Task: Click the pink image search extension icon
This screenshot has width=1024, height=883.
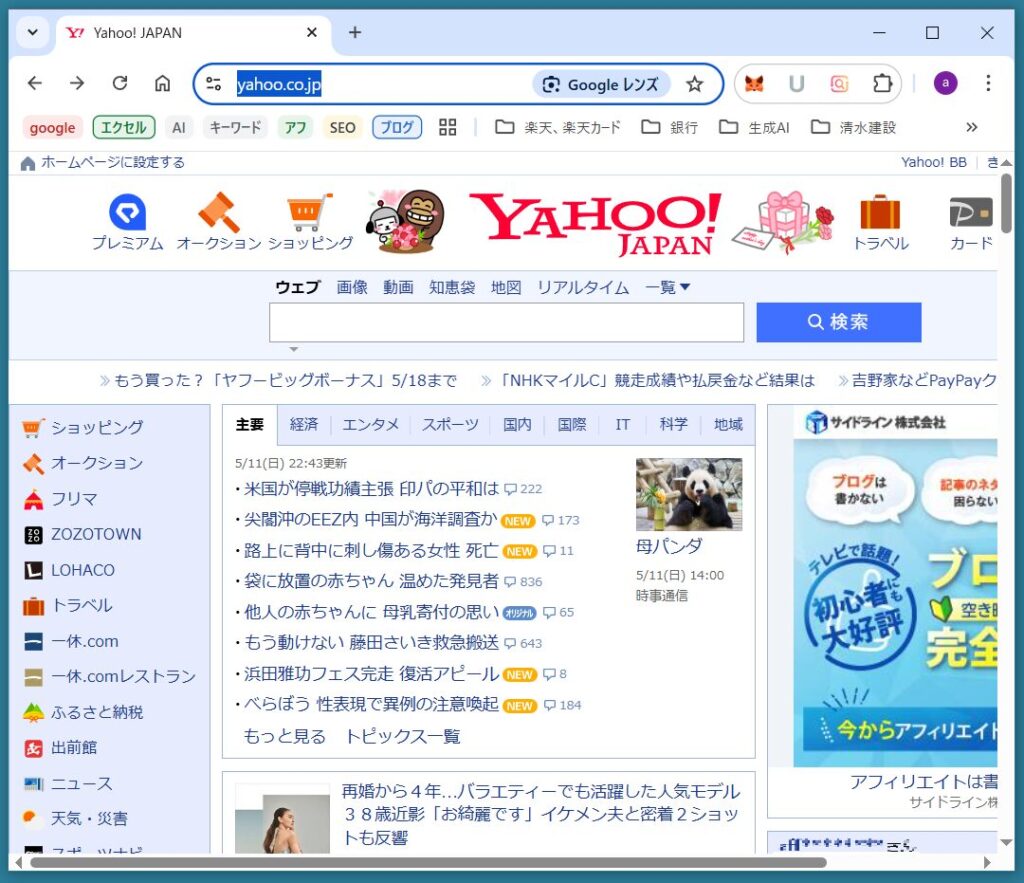Action: 839,84
